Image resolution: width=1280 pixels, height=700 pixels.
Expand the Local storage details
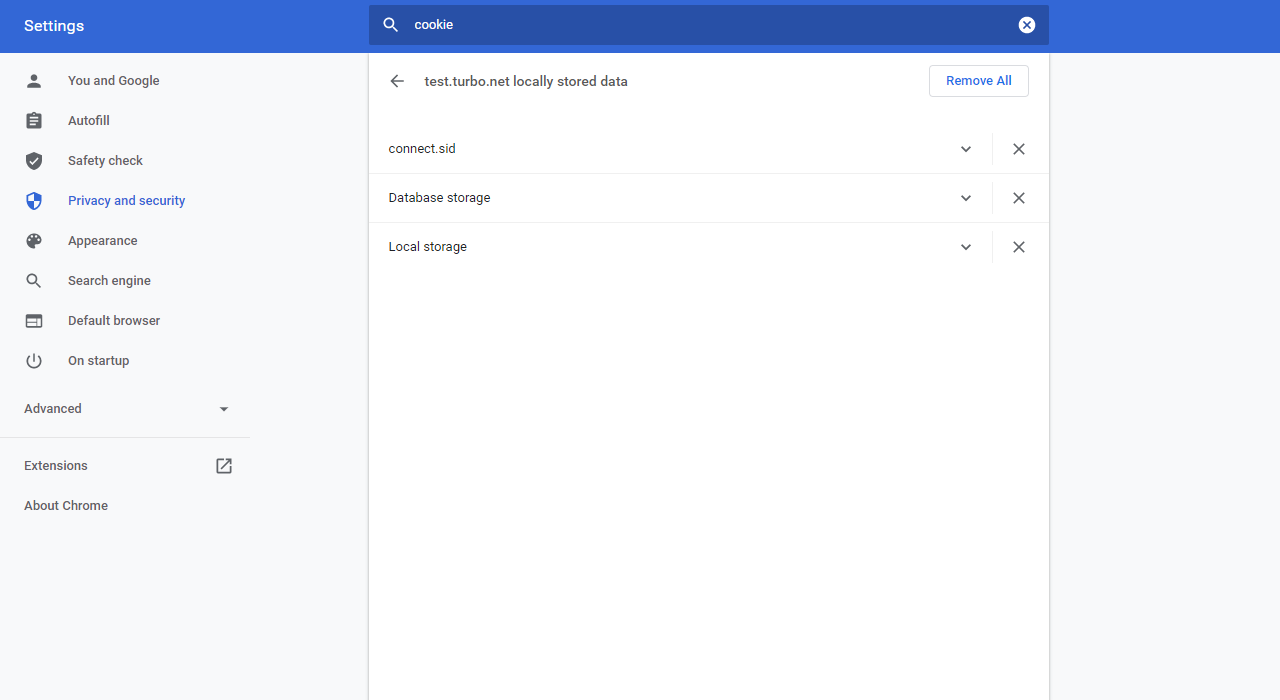point(966,247)
